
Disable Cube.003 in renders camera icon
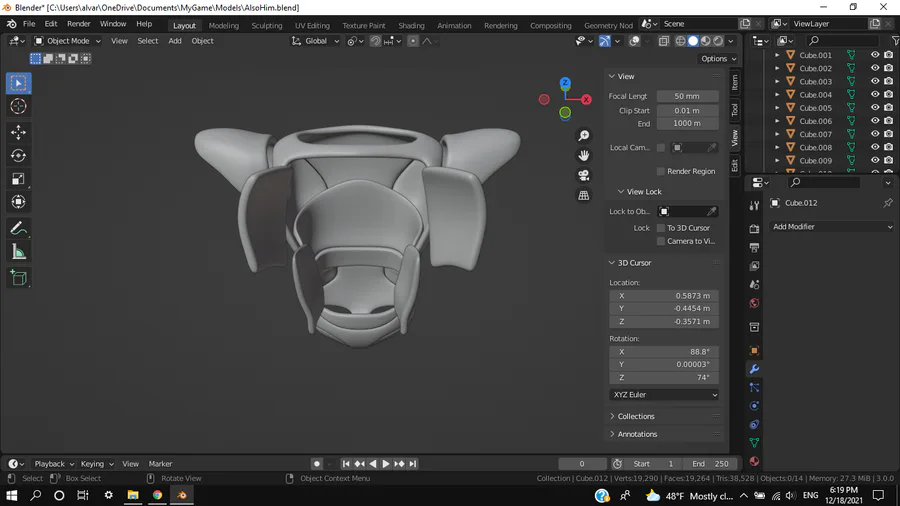click(889, 81)
